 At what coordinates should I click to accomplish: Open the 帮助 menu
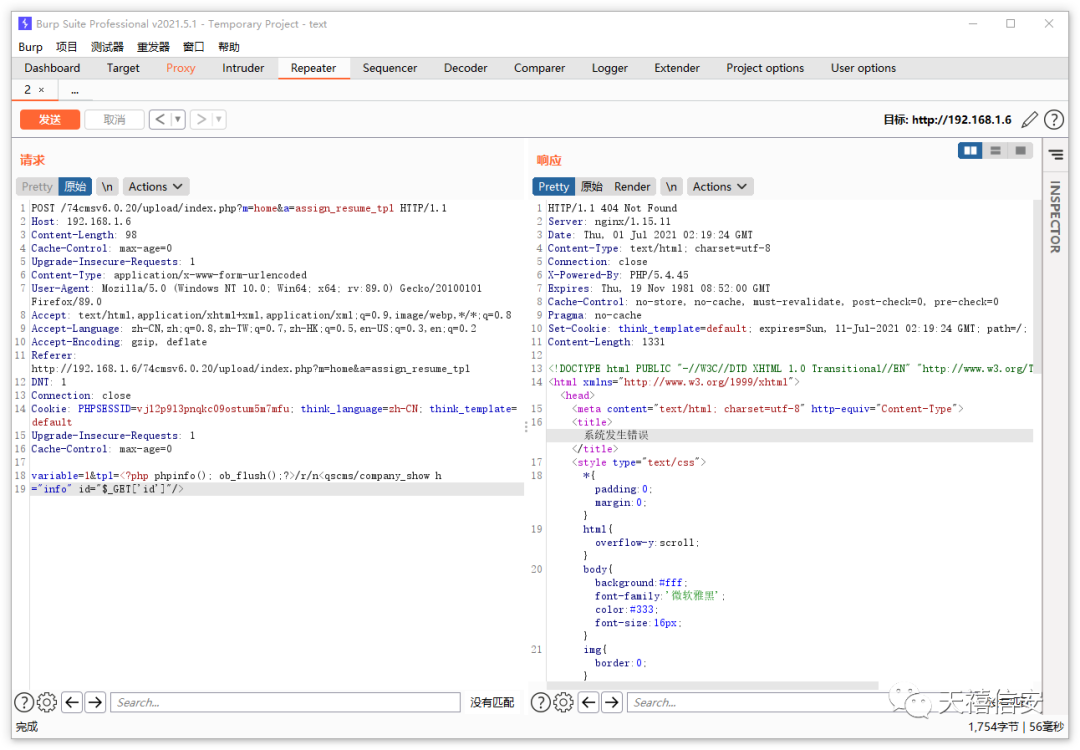229,47
